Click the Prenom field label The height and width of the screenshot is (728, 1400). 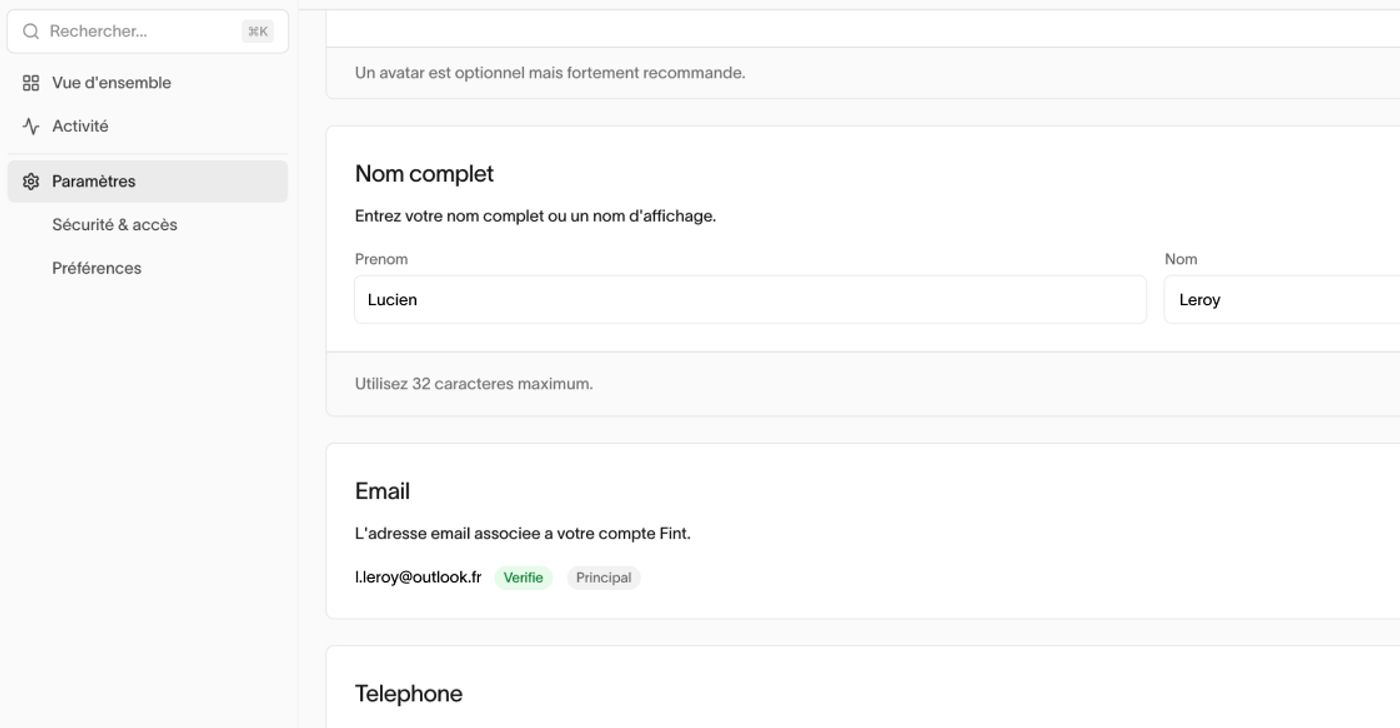(381, 259)
